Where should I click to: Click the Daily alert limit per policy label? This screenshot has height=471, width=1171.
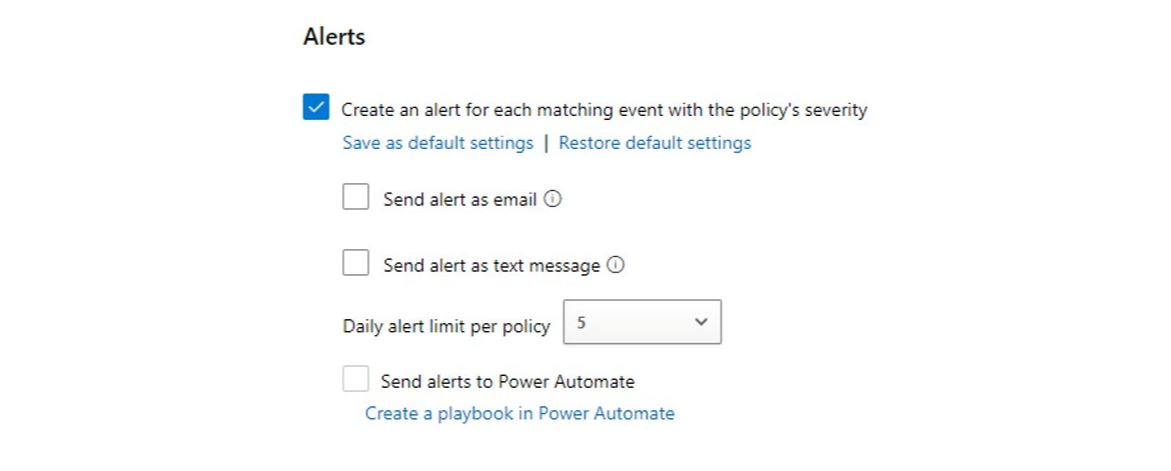[447, 327]
